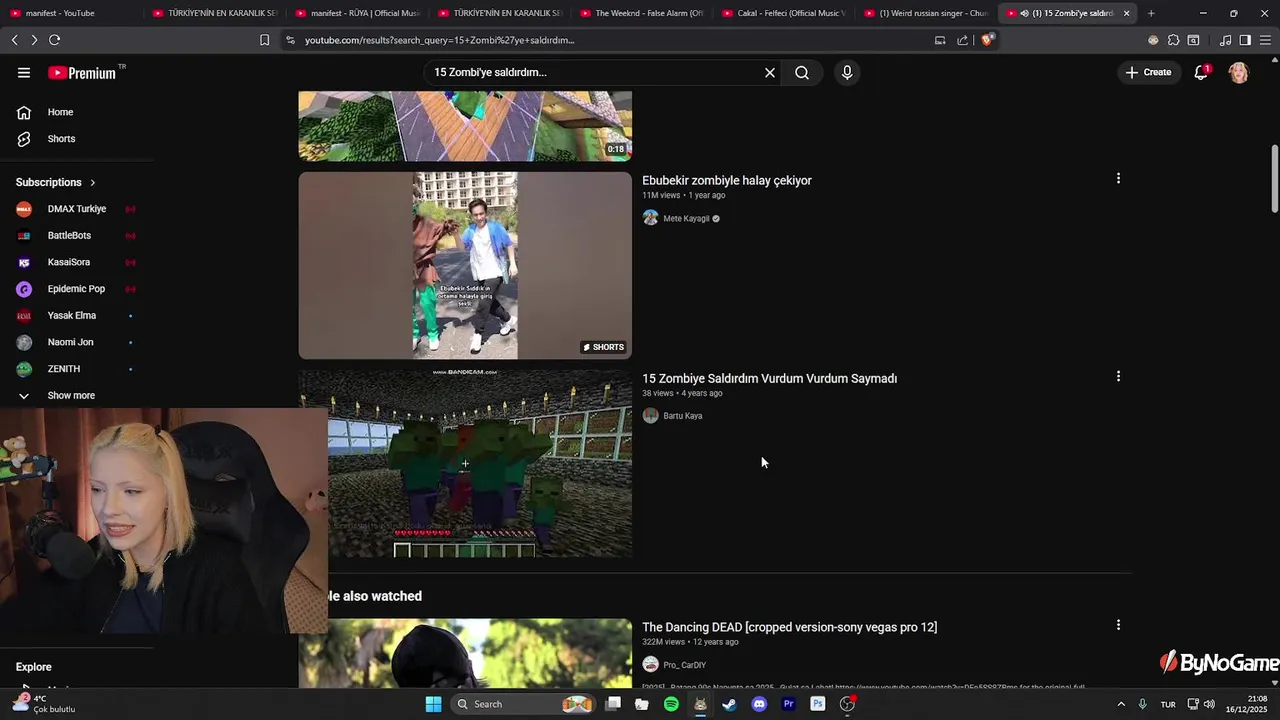
Task: Switch to the manifest - YouTube tab
Action: coord(70,13)
